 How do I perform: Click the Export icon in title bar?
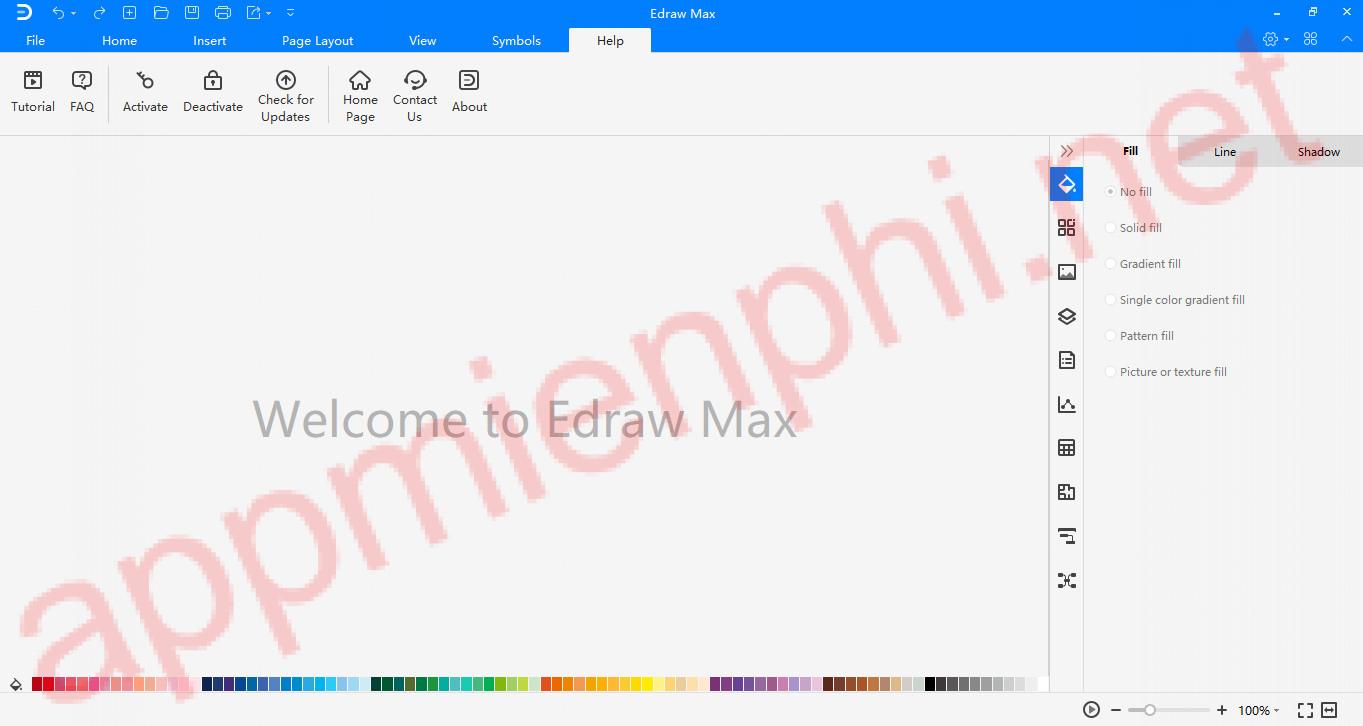pos(254,13)
